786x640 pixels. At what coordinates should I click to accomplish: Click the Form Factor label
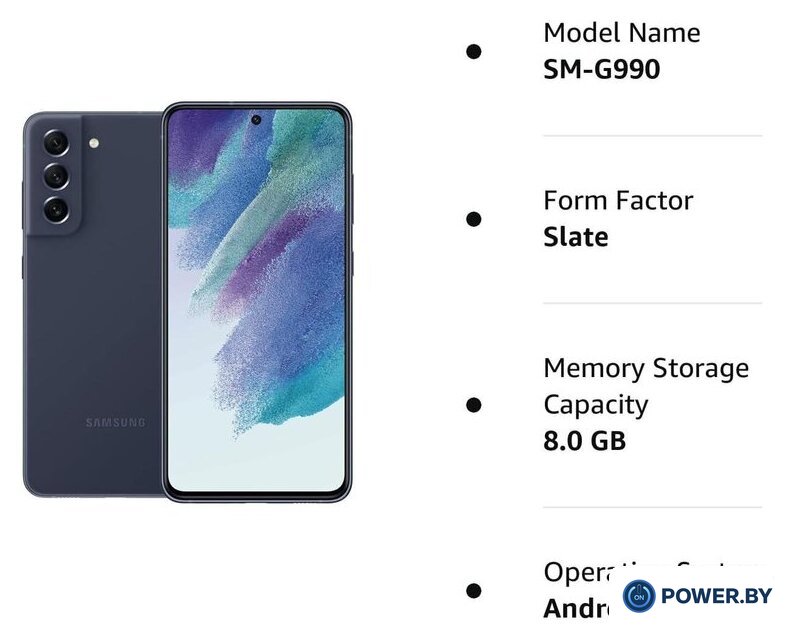coord(618,200)
